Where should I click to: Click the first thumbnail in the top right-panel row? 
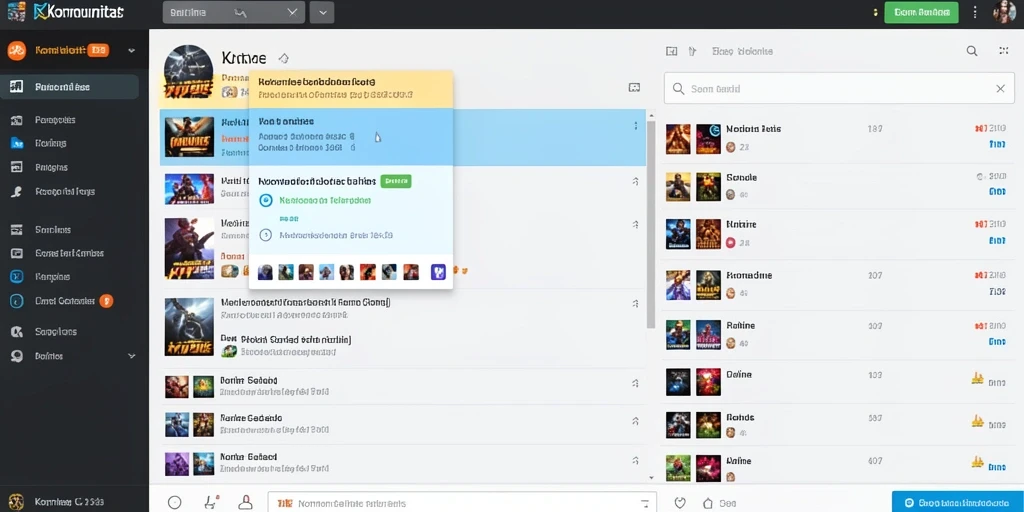point(678,139)
